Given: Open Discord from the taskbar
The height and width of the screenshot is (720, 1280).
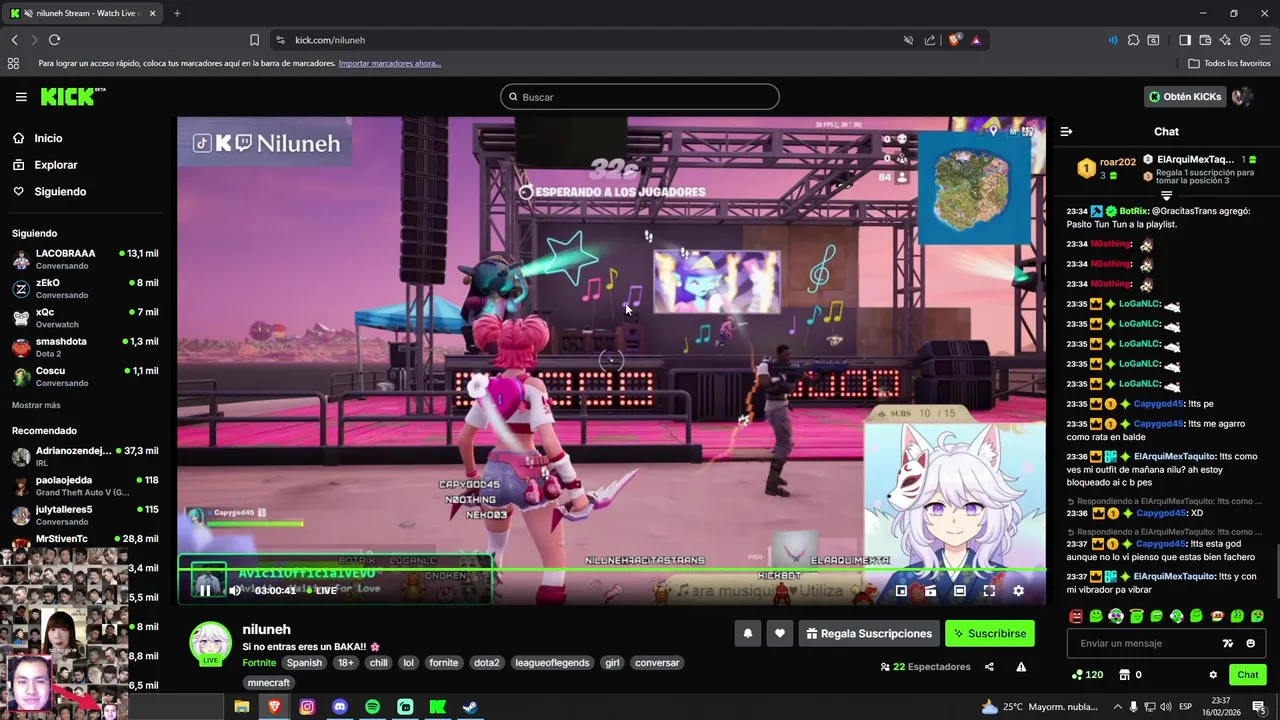Looking at the screenshot, I should [x=340, y=707].
